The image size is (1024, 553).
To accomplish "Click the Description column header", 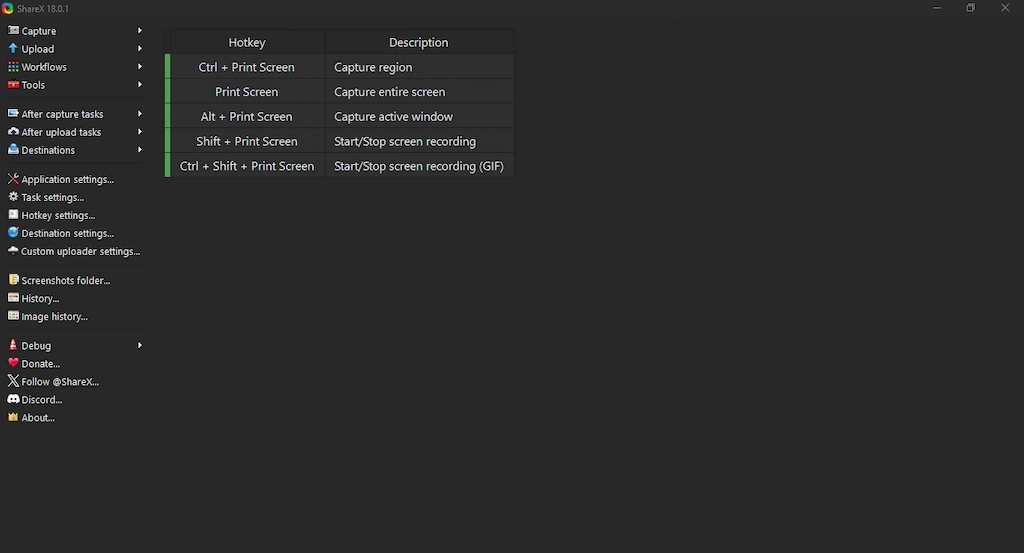I will coord(419,42).
